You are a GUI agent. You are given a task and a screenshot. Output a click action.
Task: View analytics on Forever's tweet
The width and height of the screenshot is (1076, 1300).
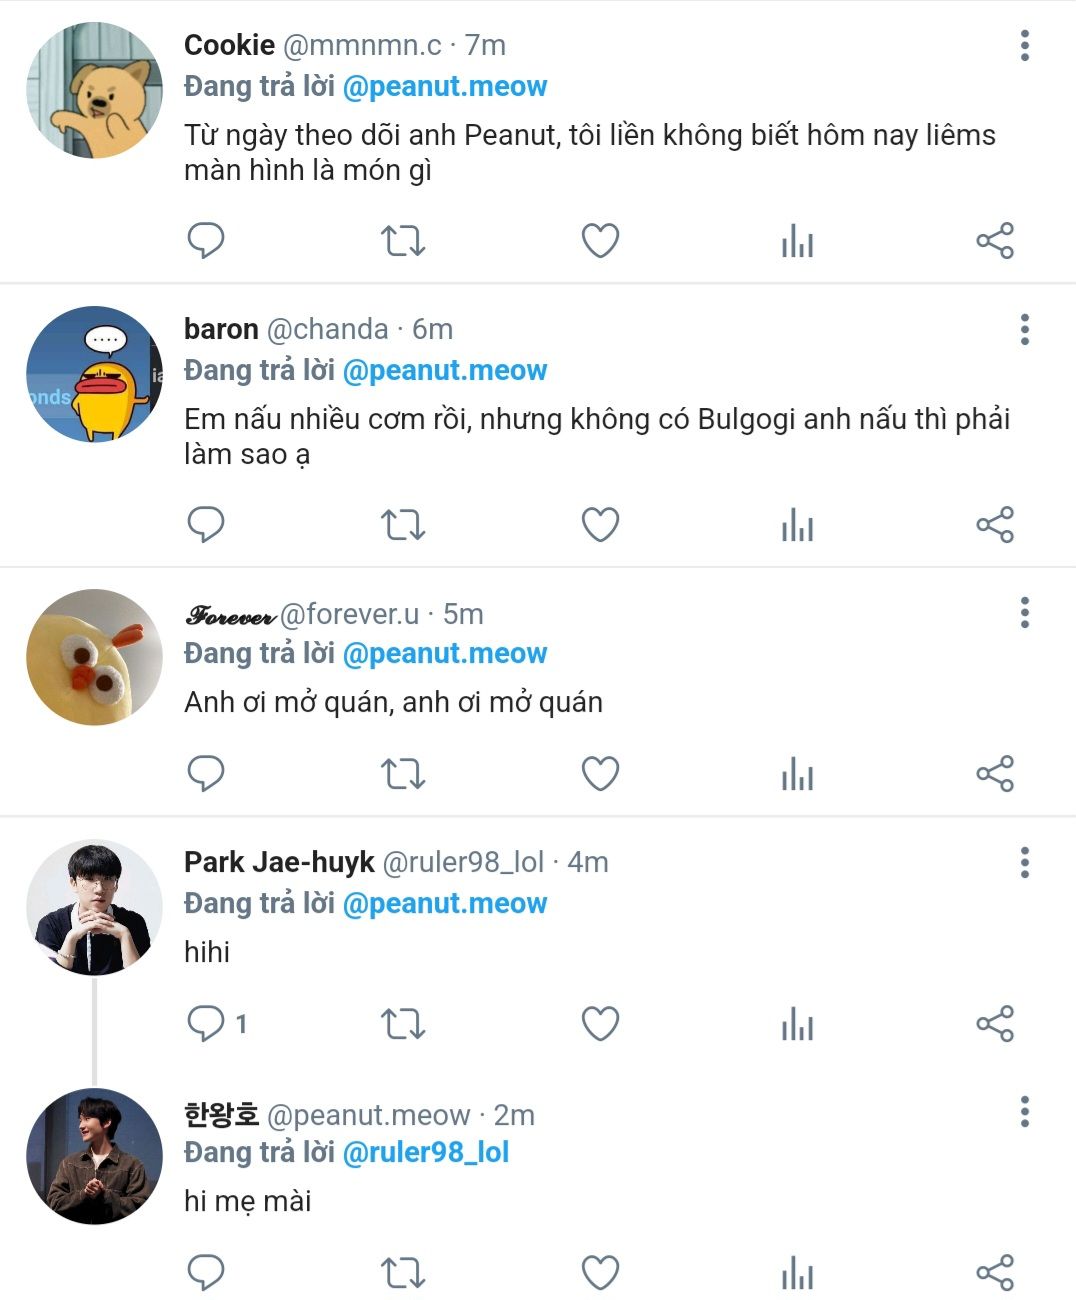[x=797, y=774]
